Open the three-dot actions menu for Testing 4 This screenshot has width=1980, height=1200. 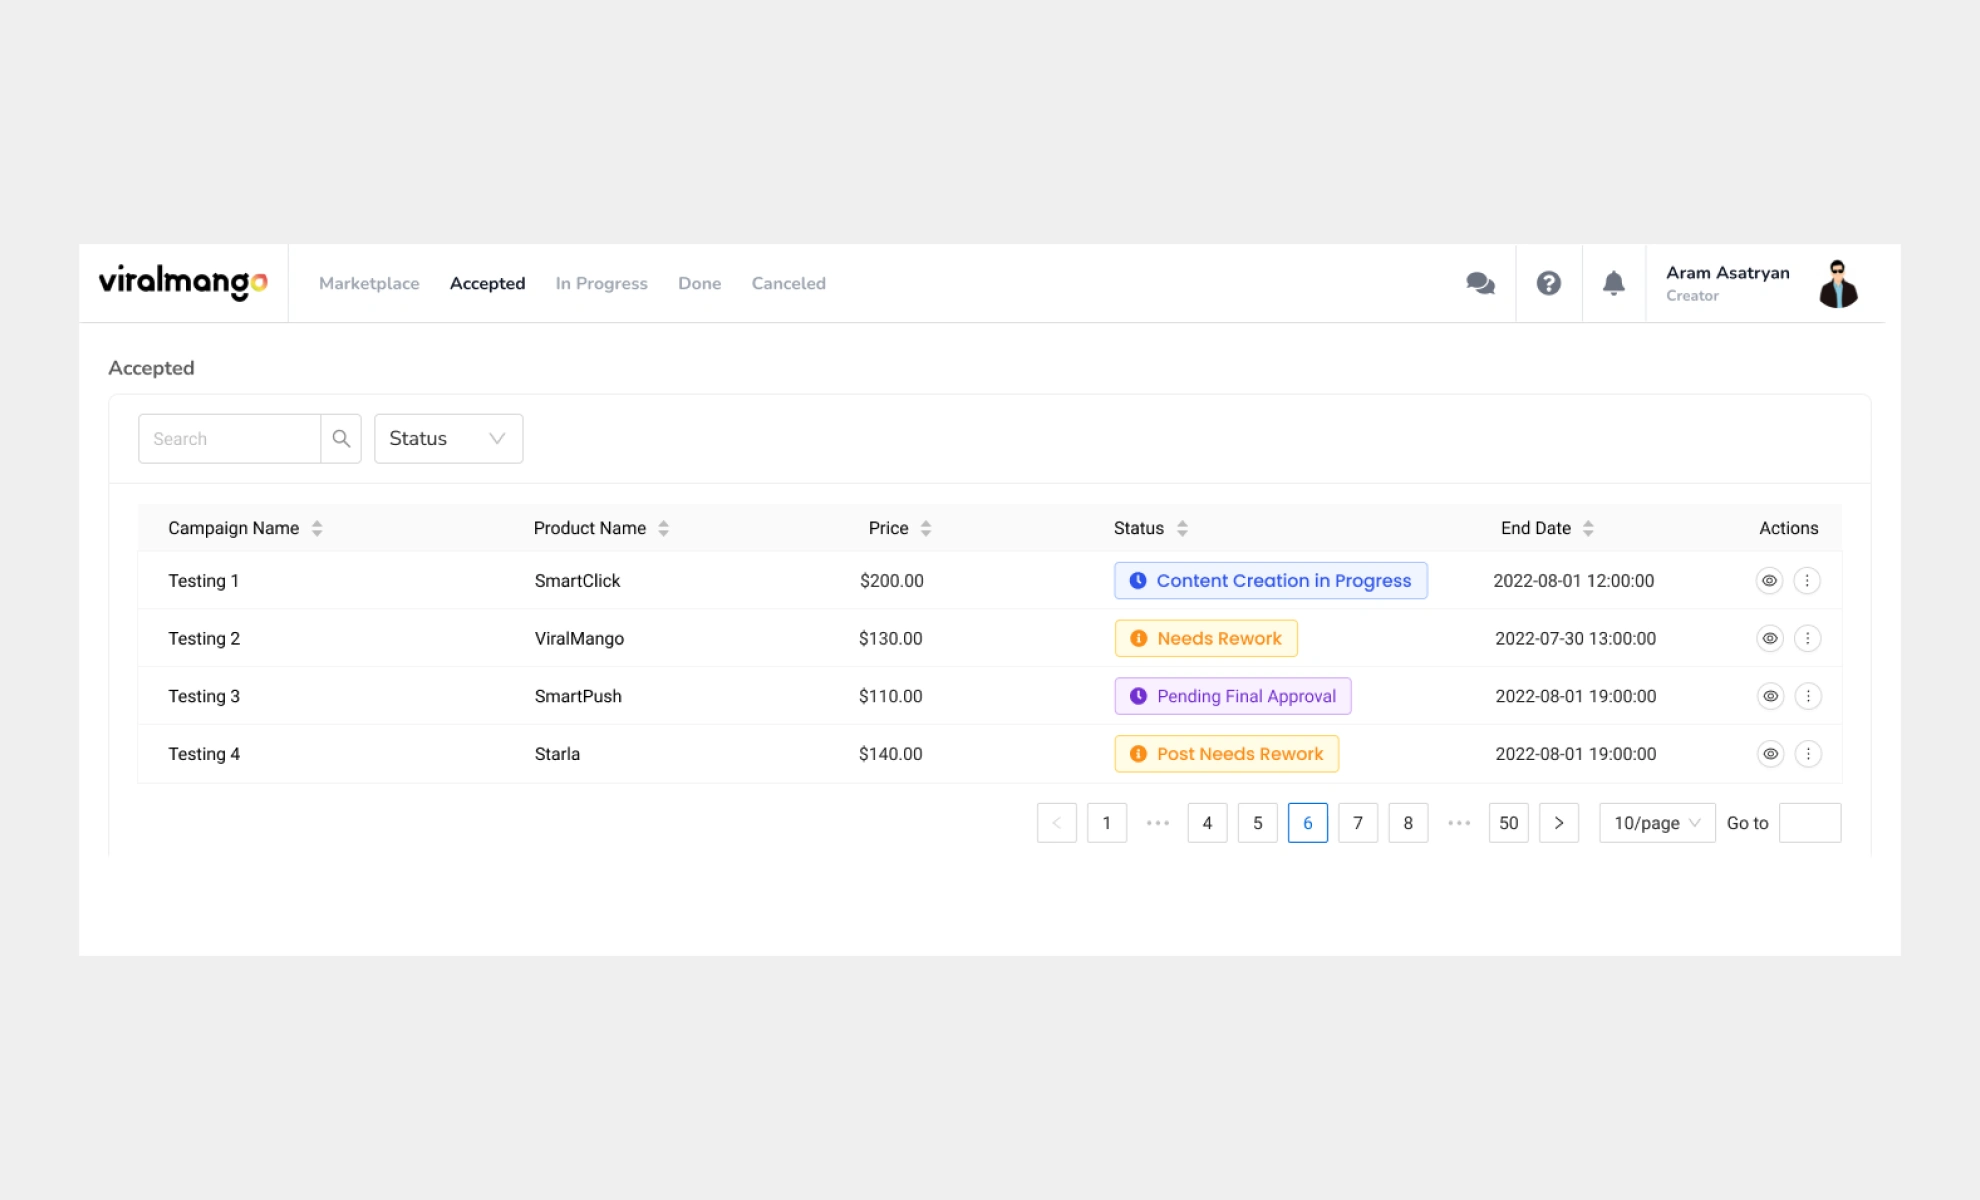pyautogui.click(x=1807, y=753)
